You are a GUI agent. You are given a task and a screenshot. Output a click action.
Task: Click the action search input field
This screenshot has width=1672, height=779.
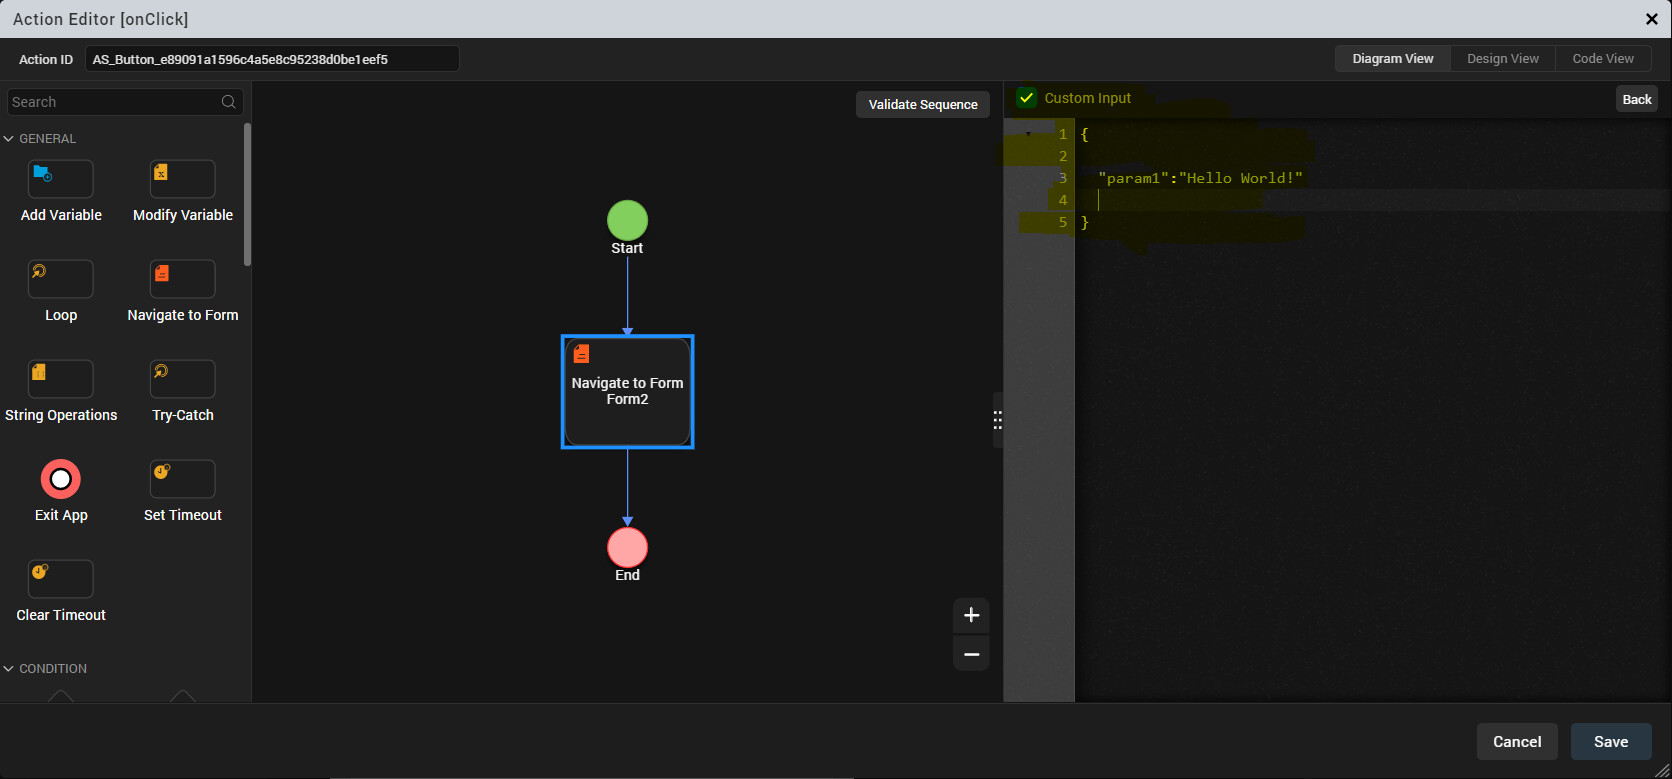coord(115,102)
